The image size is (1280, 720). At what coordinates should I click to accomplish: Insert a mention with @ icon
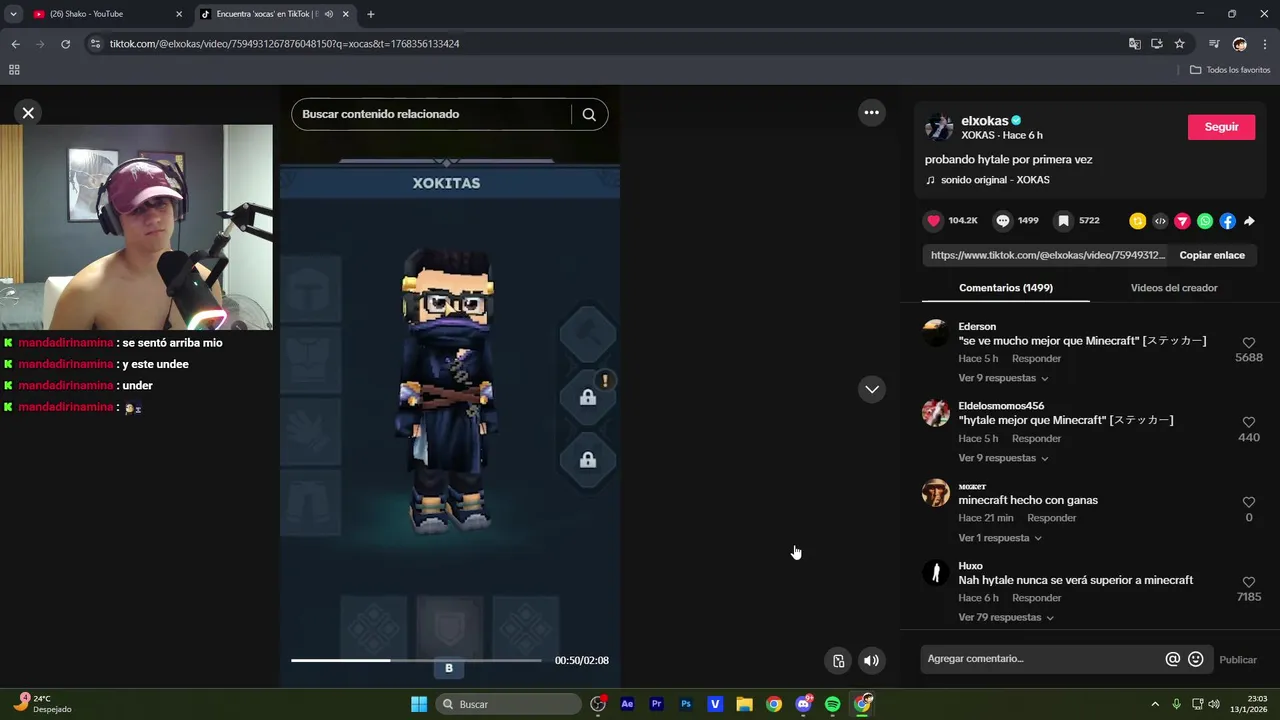click(1173, 659)
